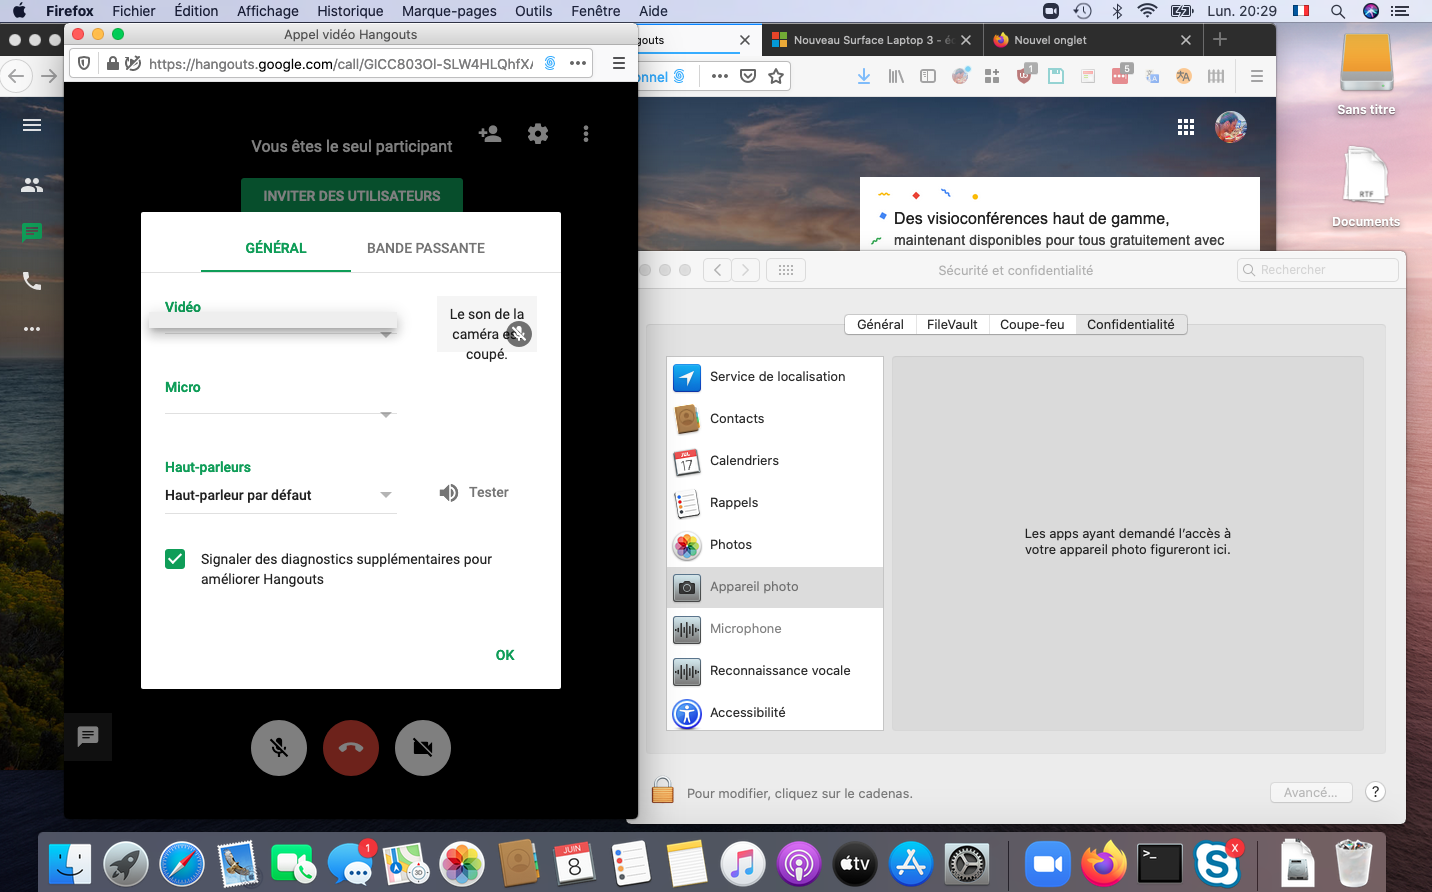The width and height of the screenshot is (1432, 892).
Task: Switch to the GÉNÉRAL settings tab
Action: [276, 248]
